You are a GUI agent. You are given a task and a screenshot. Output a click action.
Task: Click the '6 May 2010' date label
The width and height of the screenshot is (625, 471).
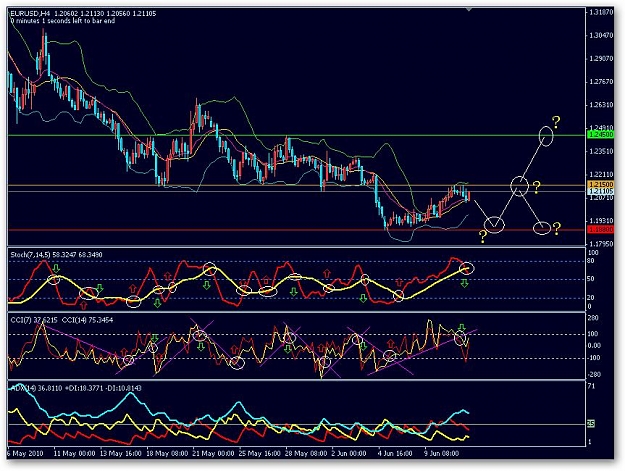point(25,453)
